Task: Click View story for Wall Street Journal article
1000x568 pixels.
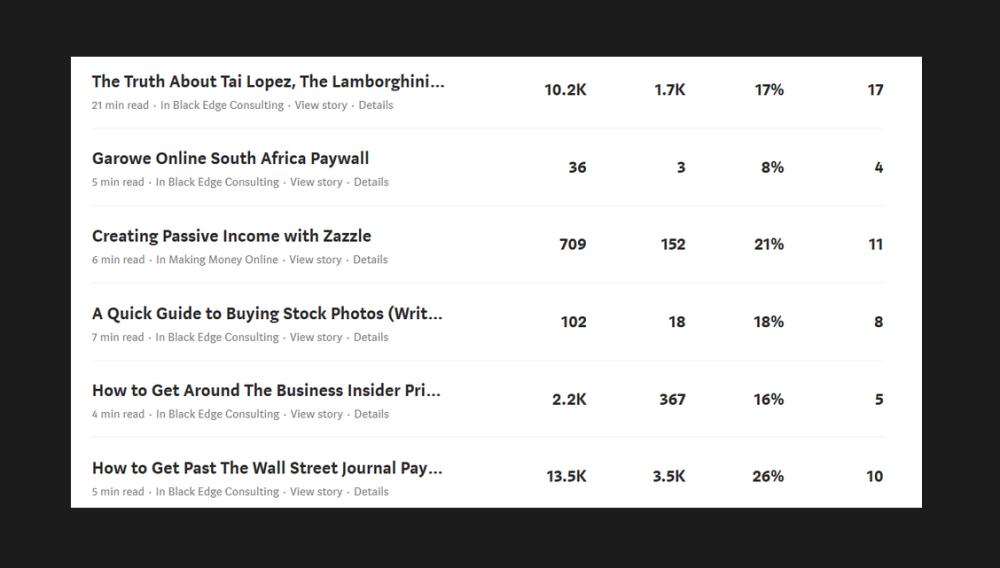Action: click(316, 492)
